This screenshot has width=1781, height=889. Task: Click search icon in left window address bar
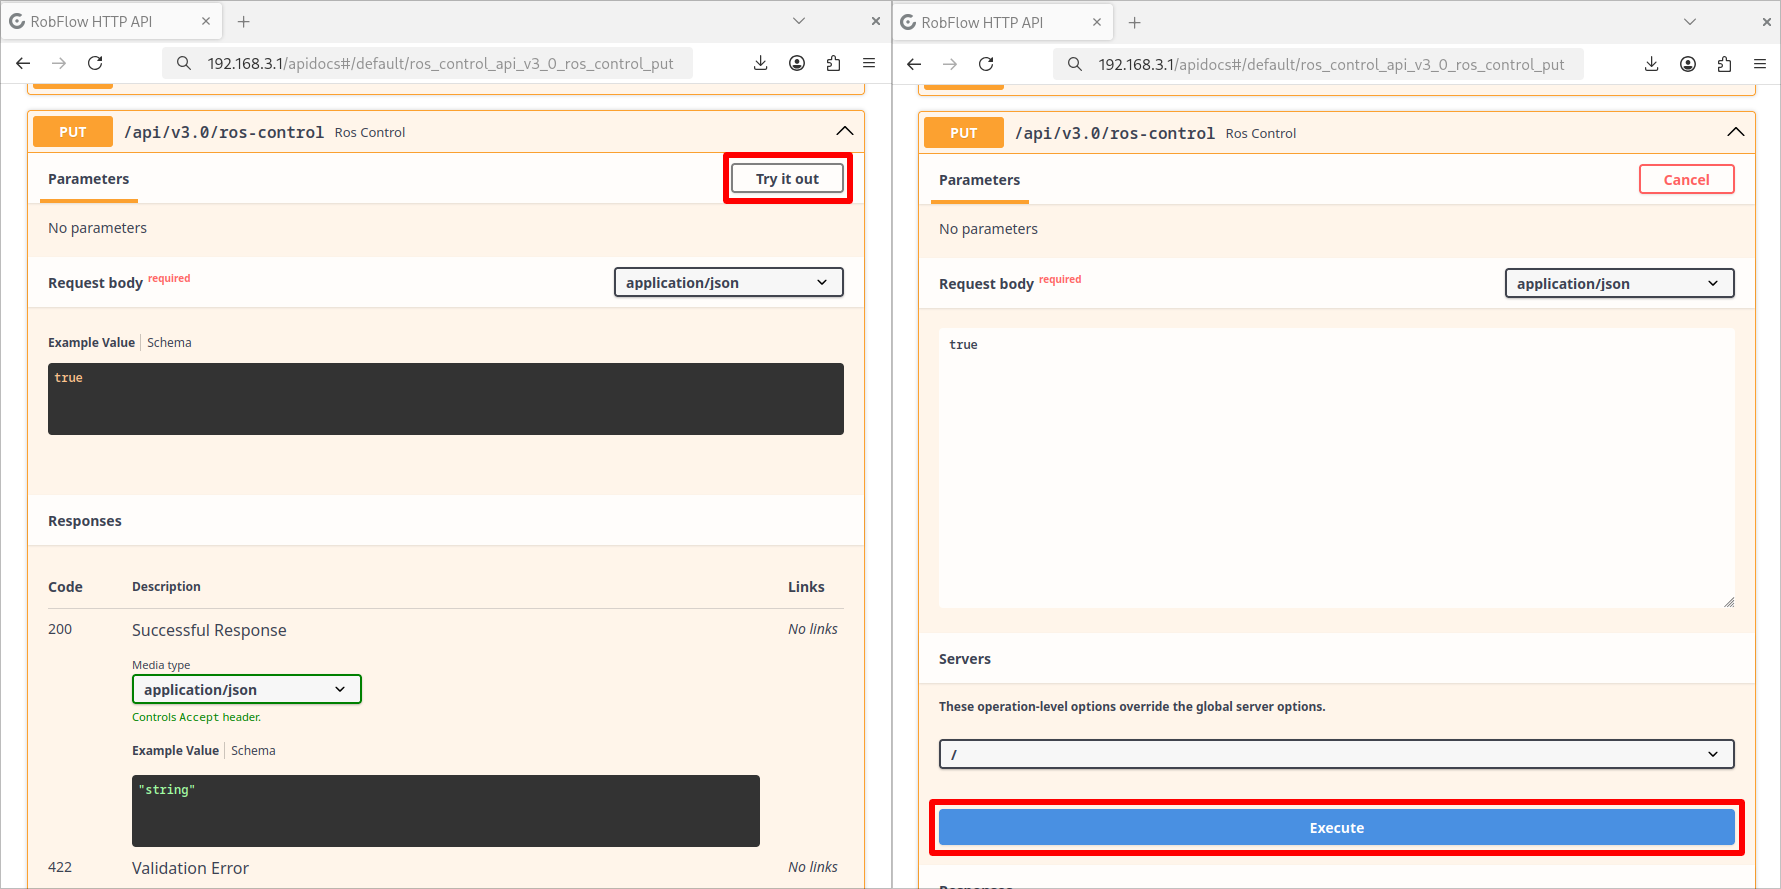184,63
